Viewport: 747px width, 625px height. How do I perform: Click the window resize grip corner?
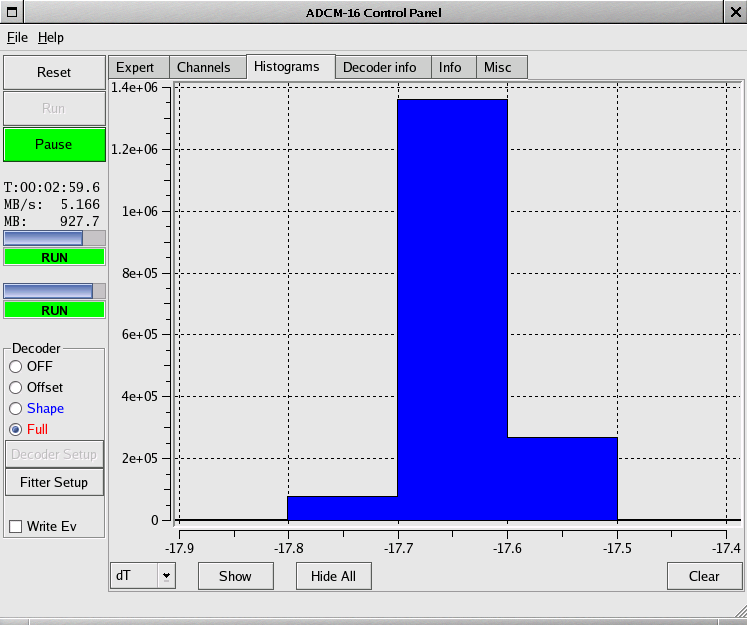click(740, 612)
